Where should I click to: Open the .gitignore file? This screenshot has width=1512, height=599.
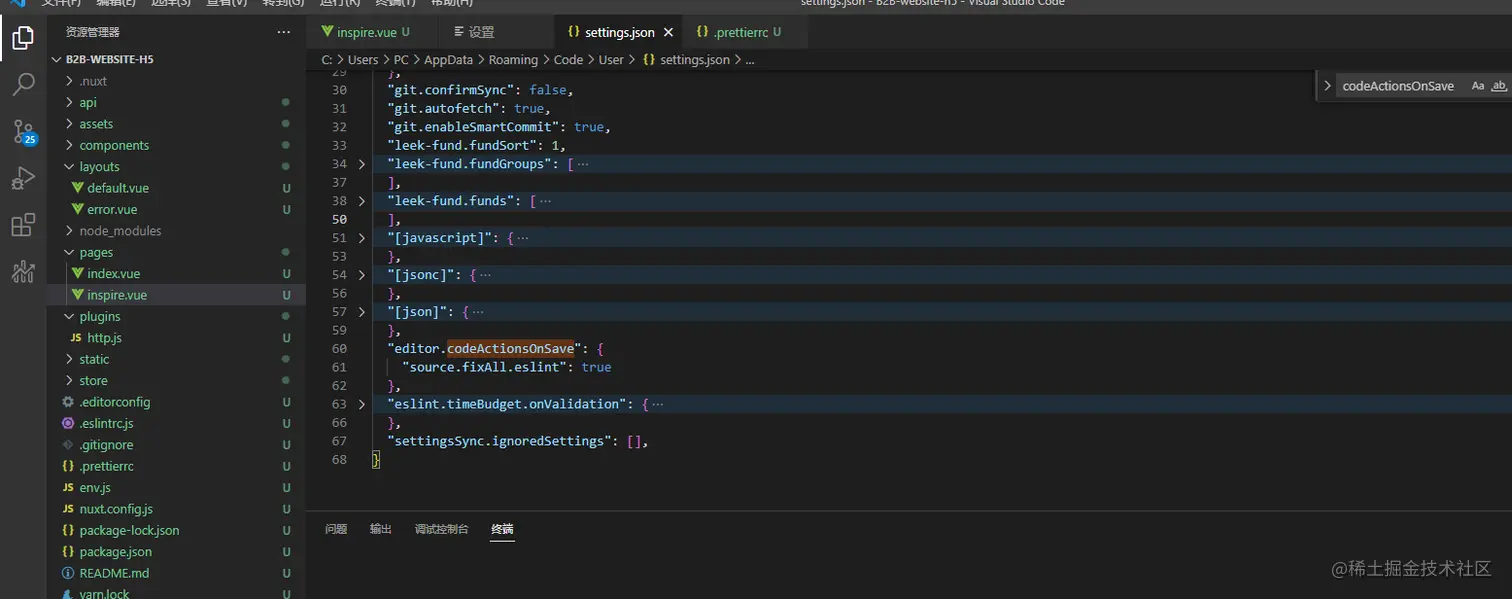pyautogui.click(x=176, y=445)
